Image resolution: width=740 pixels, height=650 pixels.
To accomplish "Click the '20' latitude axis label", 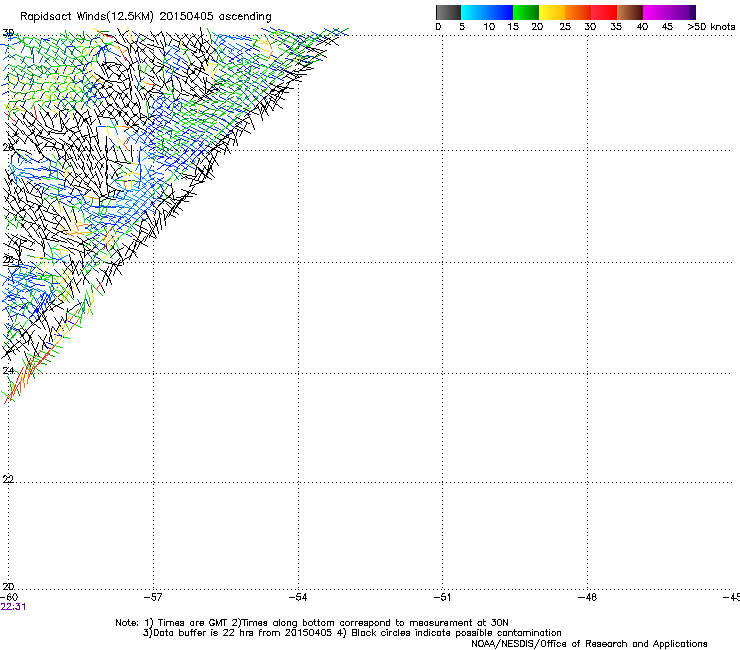I will 8,586.
